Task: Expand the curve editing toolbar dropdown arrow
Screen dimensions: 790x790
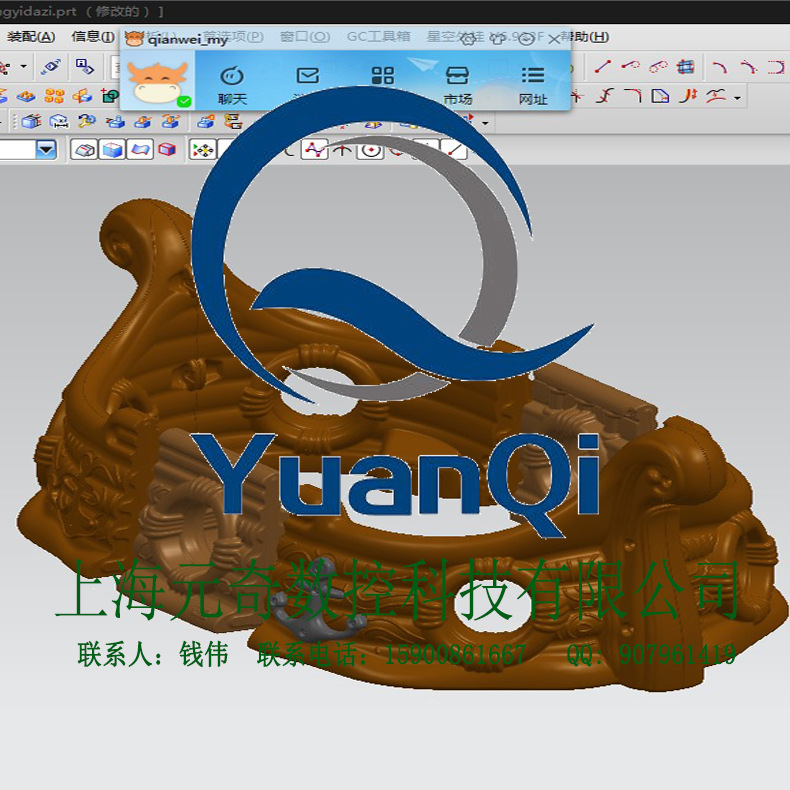Action: [x=737, y=97]
